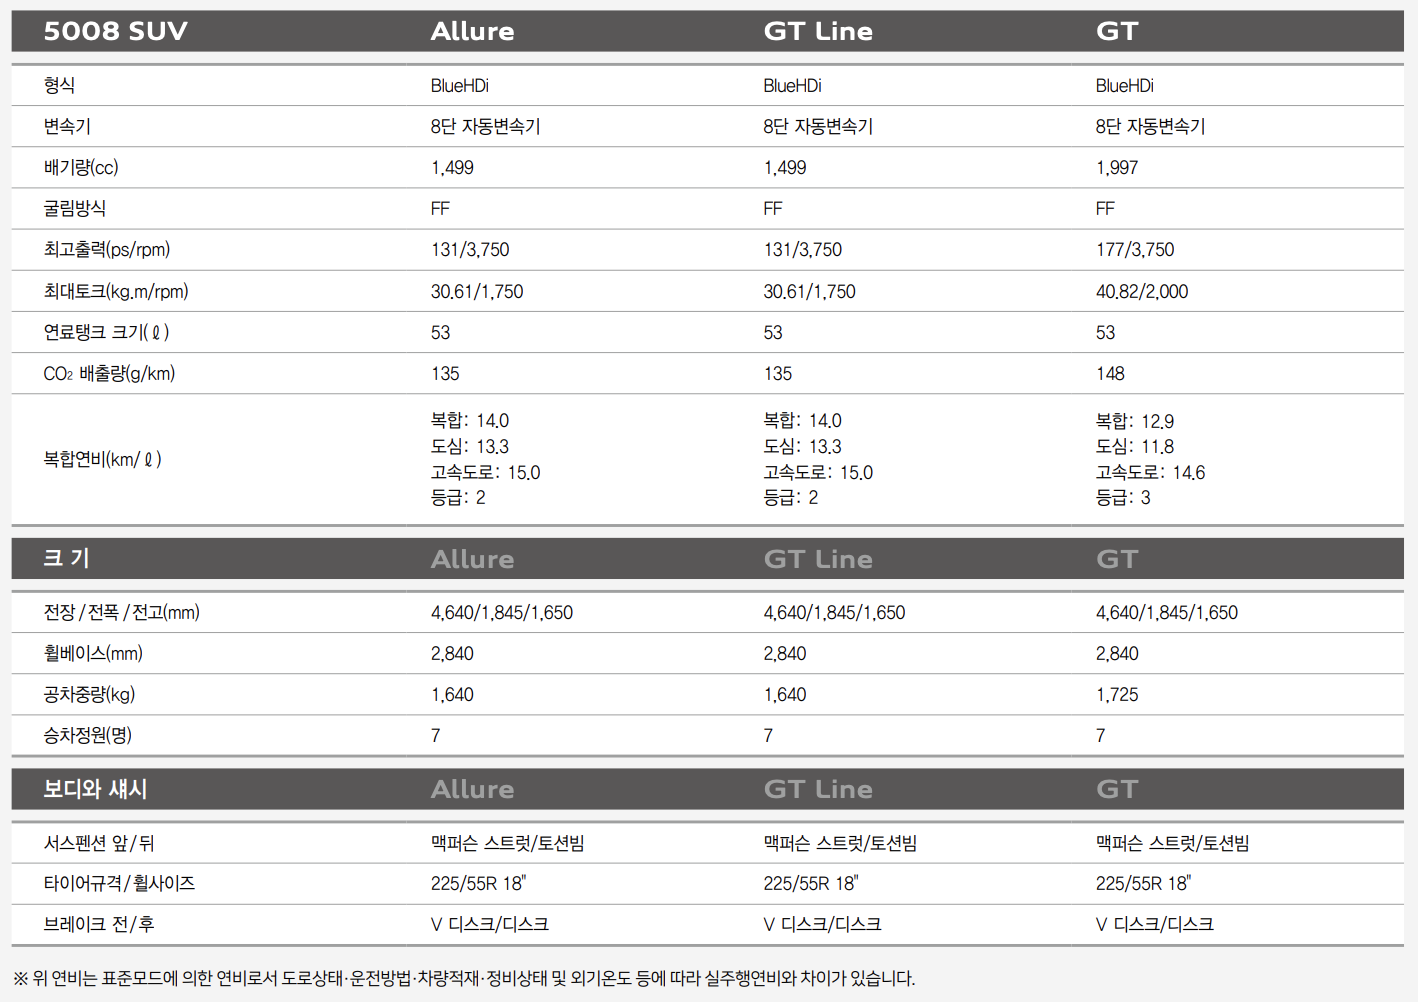Click the 전장/전폭/전고(mm) row label
This screenshot has height=1002, width=1418.
(121, 612)
